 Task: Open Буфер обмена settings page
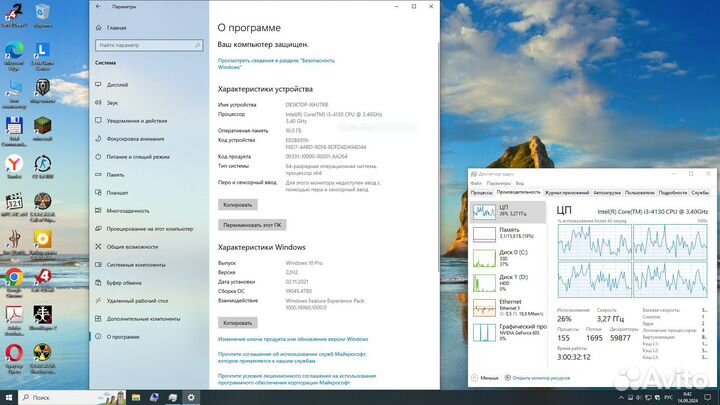pos(124,282)
